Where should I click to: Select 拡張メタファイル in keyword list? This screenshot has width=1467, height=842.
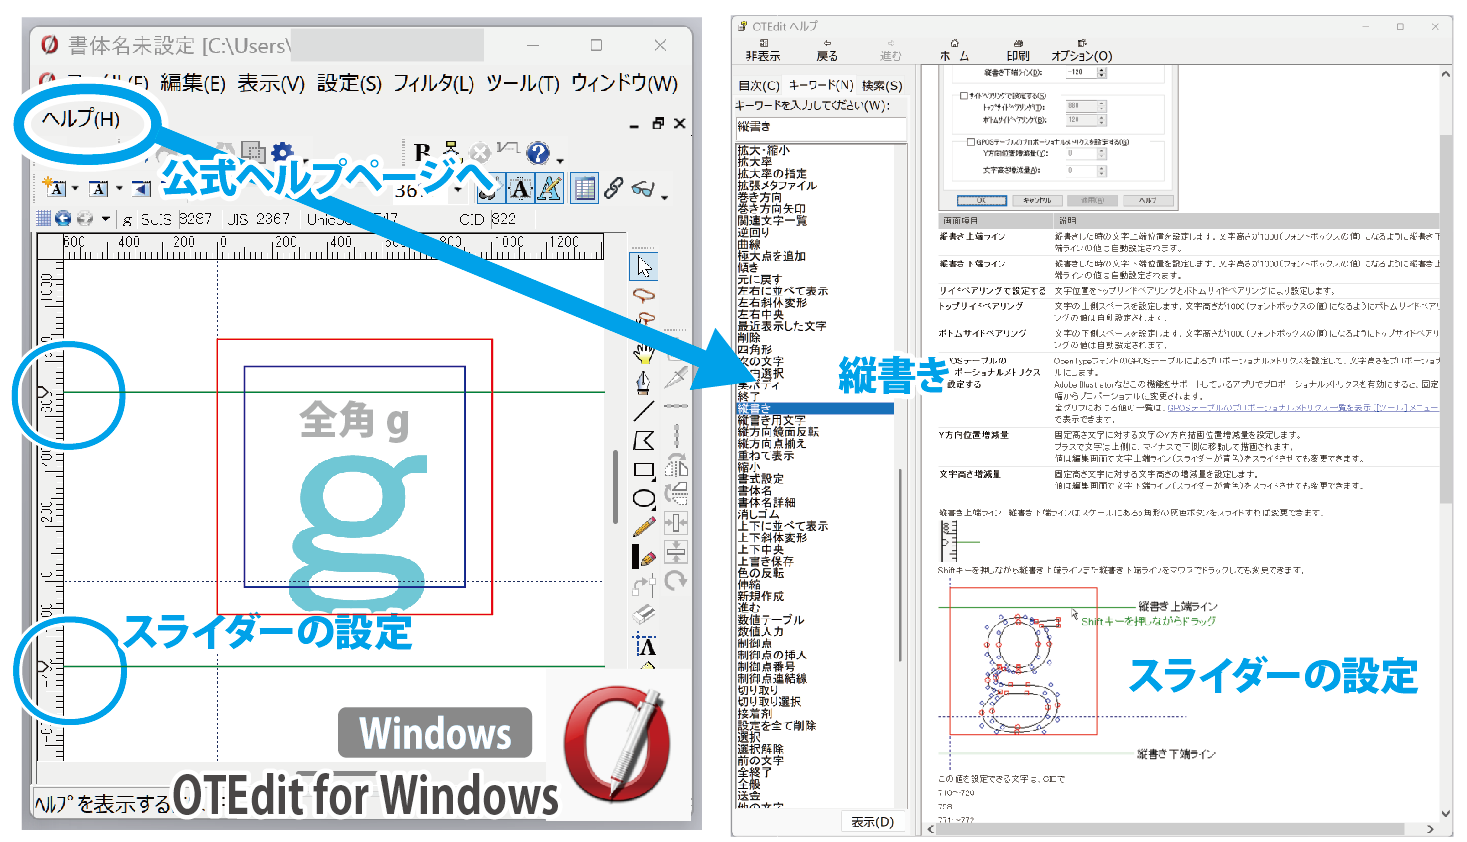pyautogui.click(x=777, y=185)
